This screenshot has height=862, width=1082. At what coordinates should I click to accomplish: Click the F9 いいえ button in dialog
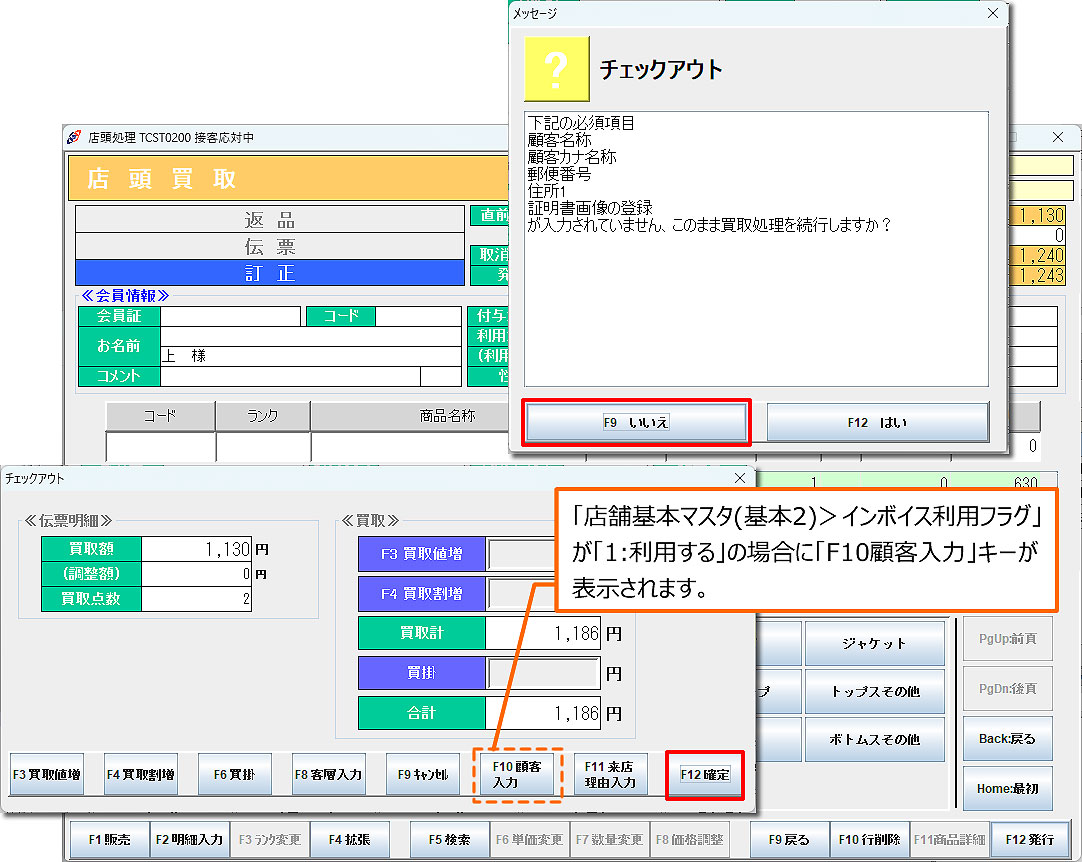click(636, 422)
